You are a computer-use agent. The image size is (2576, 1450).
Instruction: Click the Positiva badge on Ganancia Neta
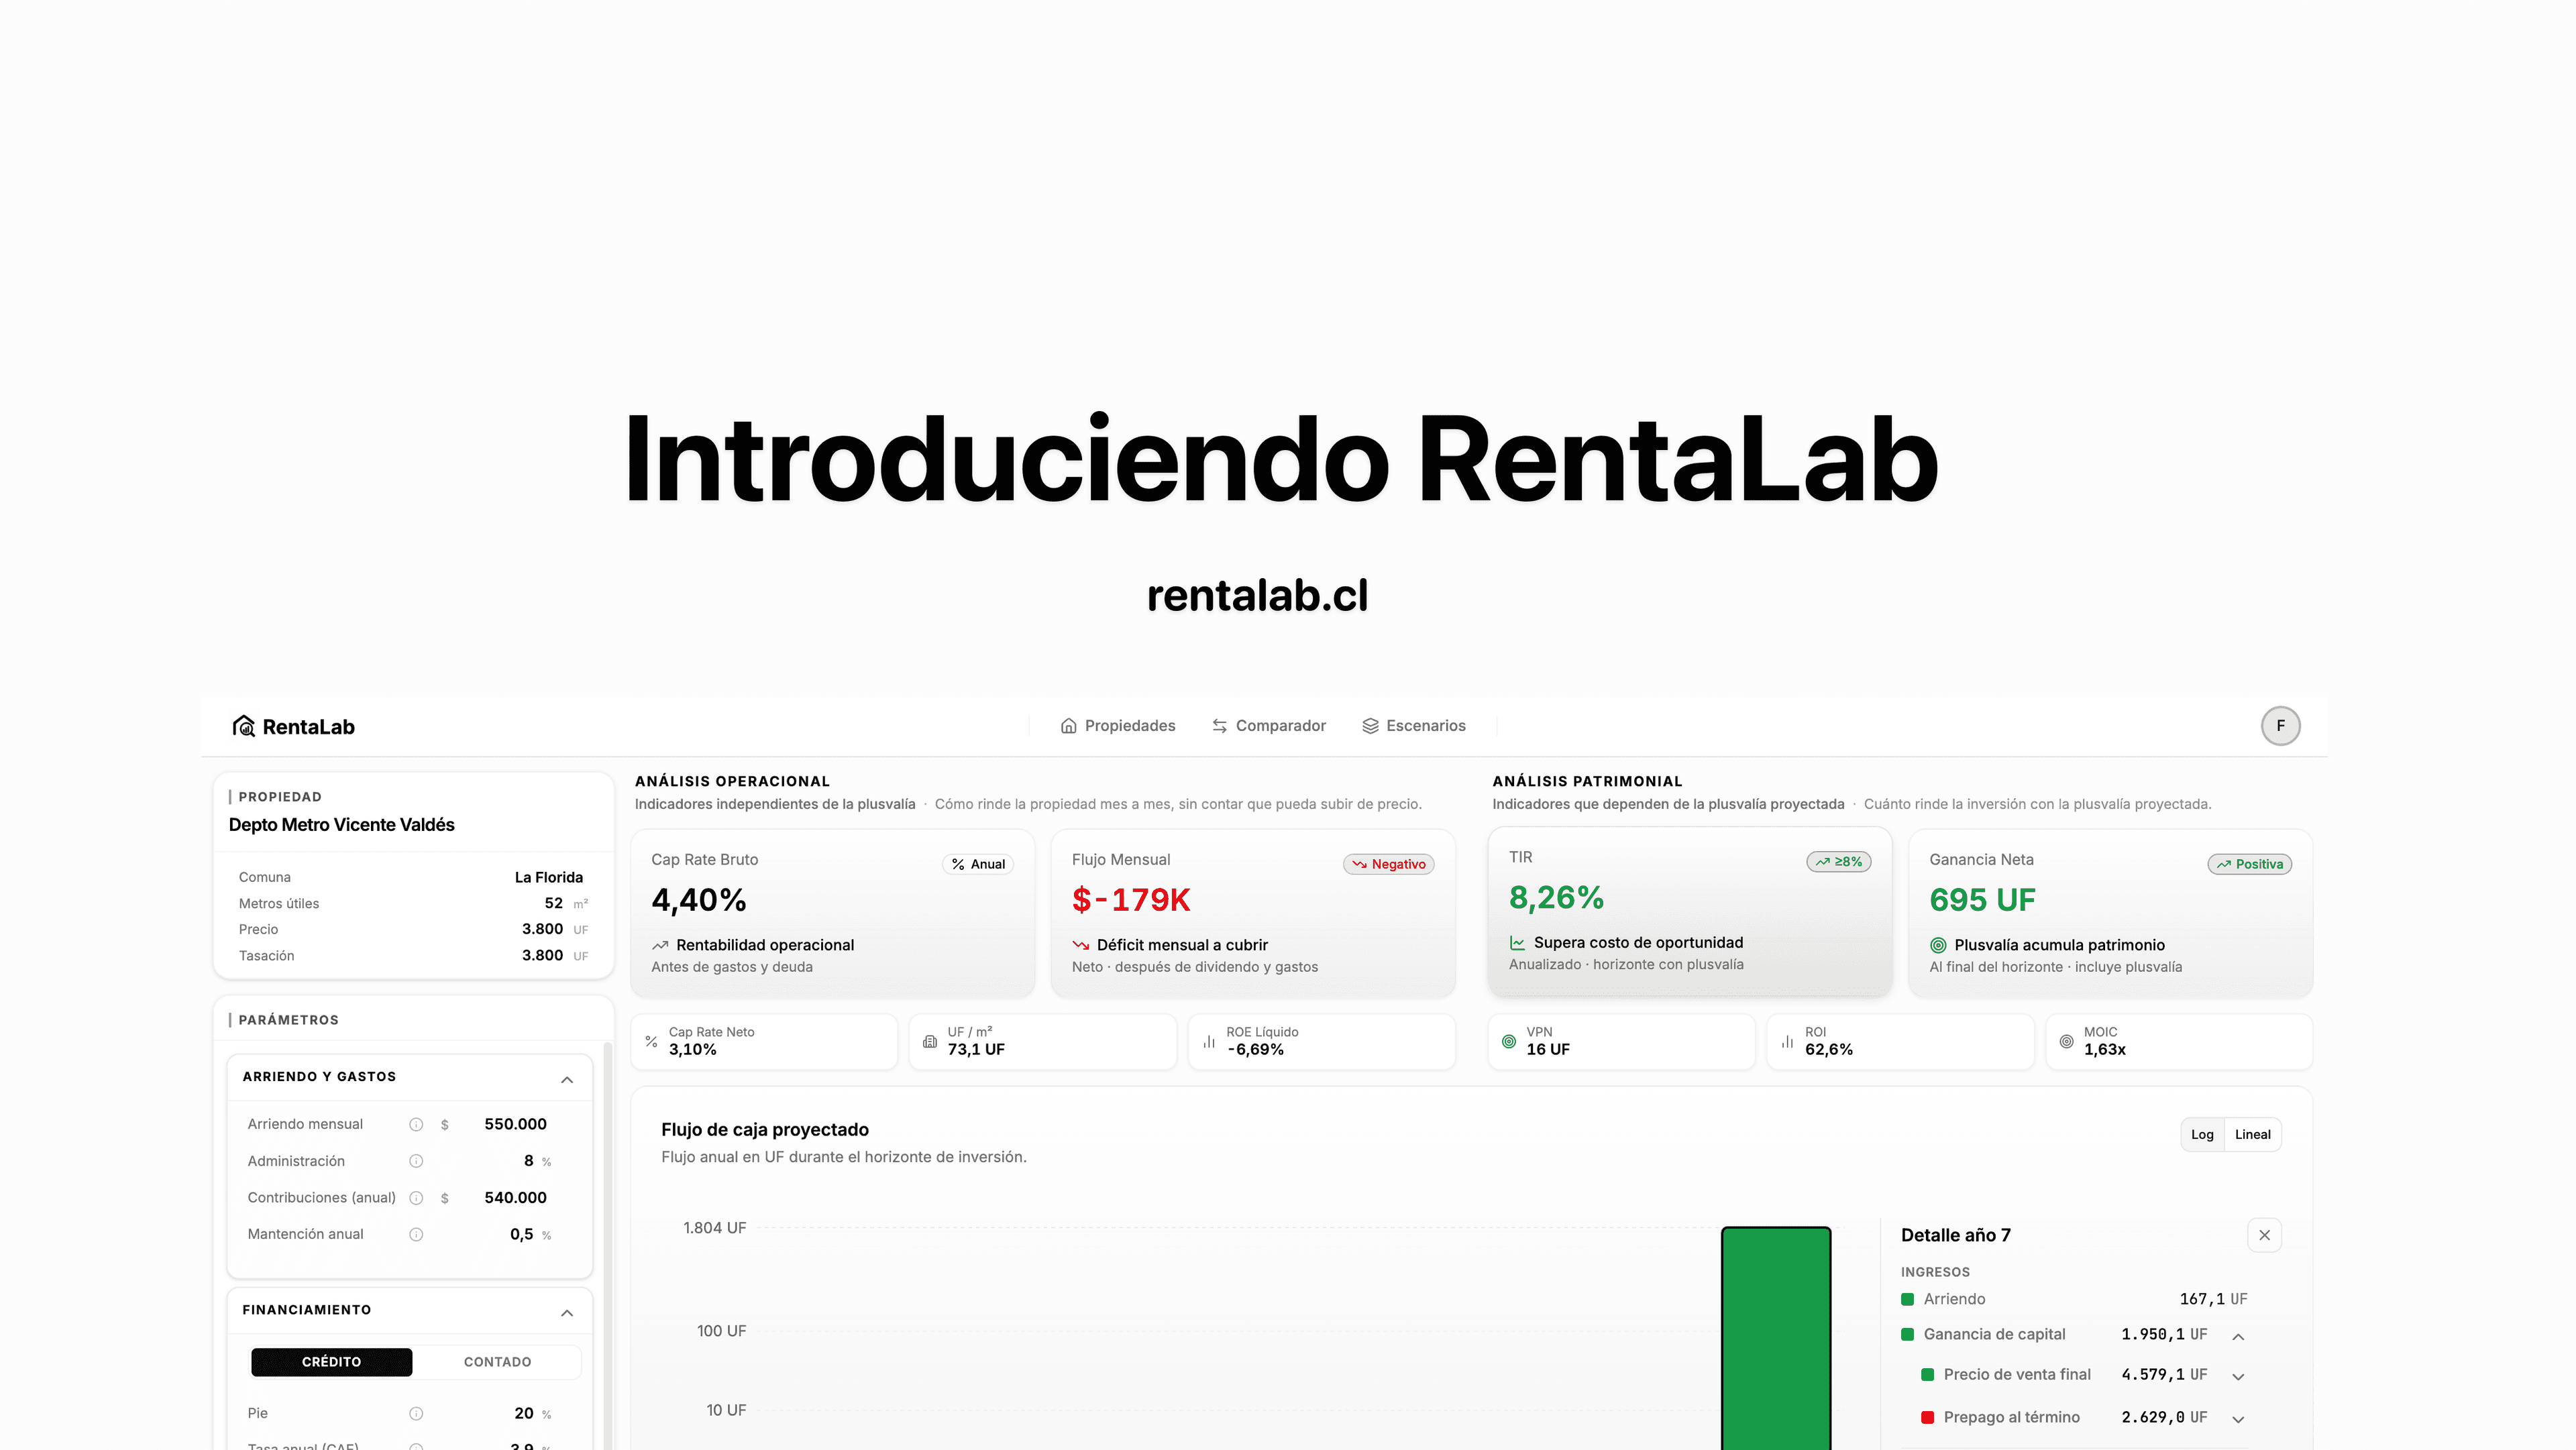(x=2249, y=864)
